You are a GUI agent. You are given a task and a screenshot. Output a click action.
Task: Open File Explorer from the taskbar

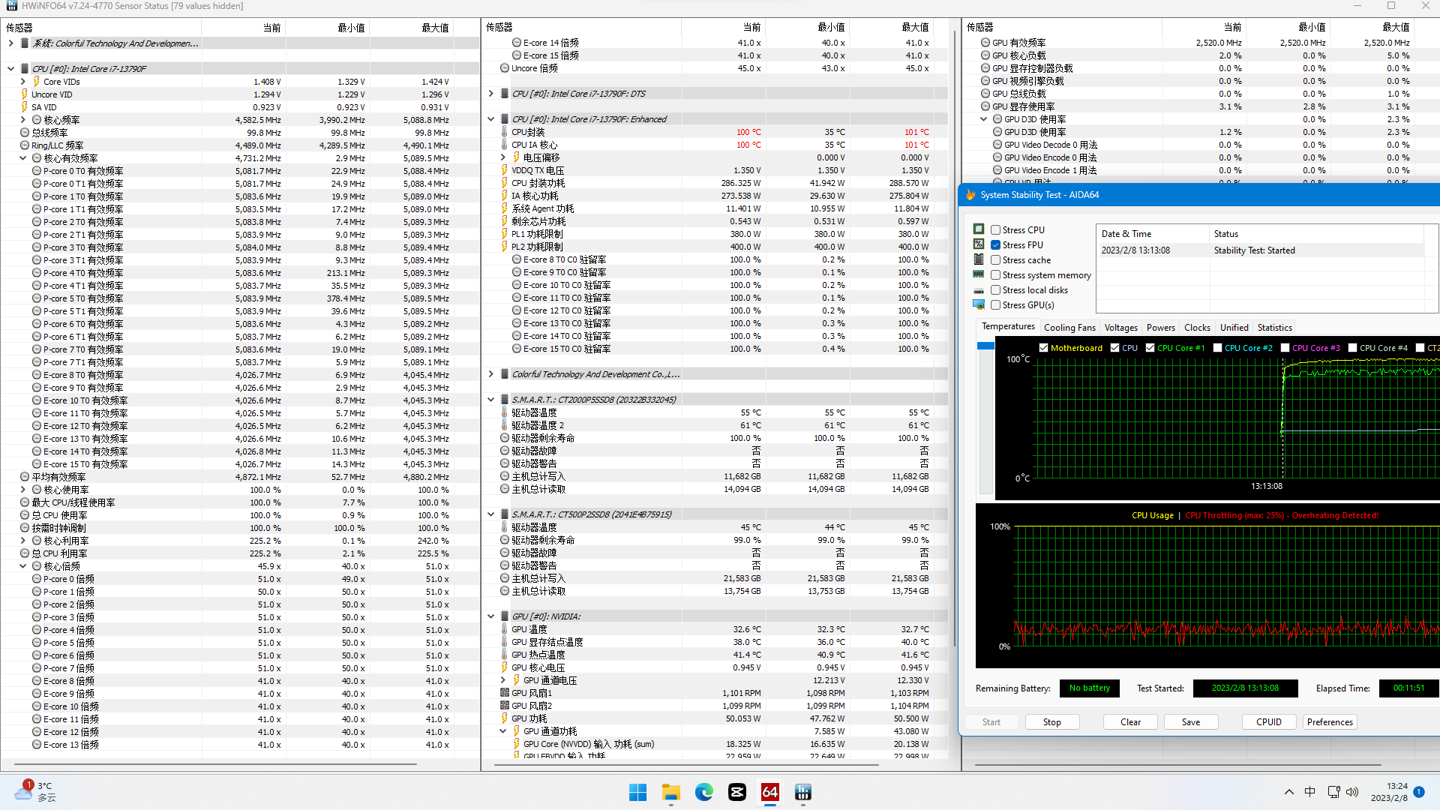tap(671, 792)
